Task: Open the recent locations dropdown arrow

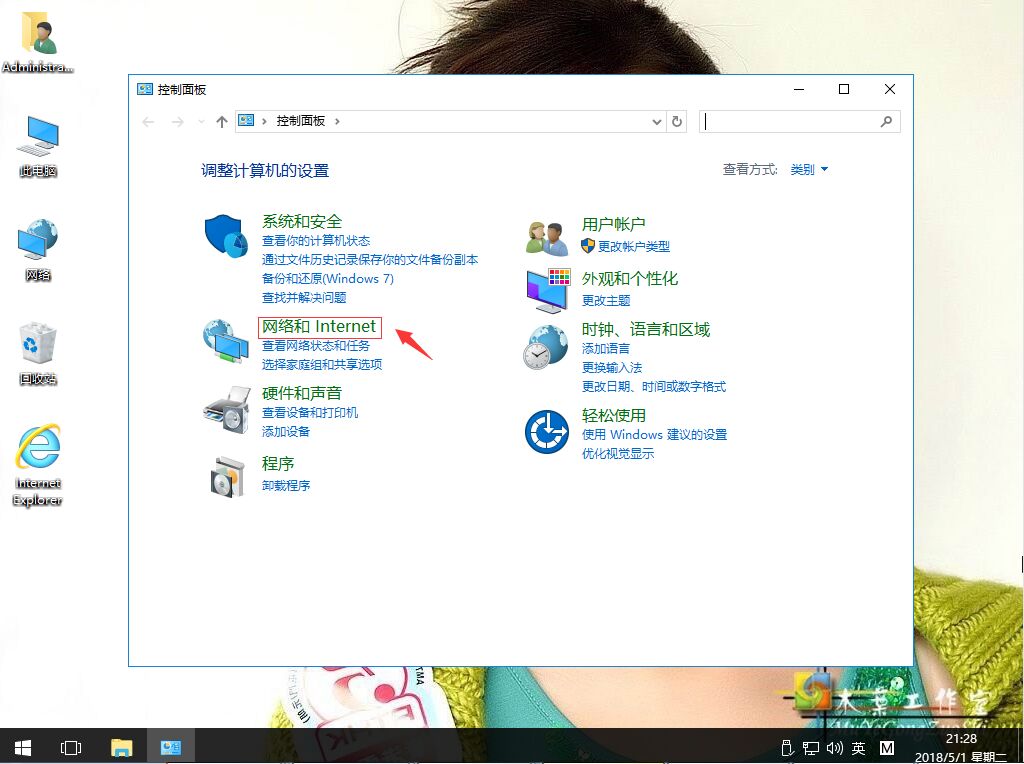Action: [x=201, y=121]
